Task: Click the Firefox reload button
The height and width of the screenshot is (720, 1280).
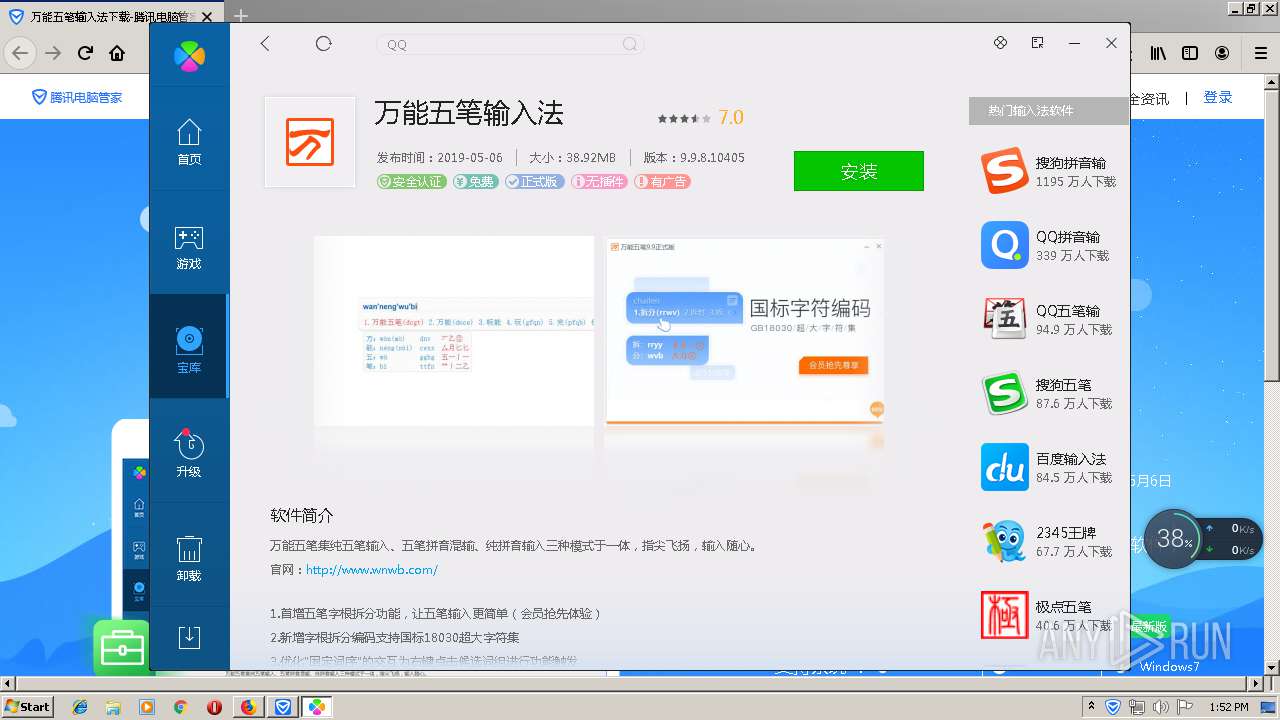Action: tap(86, 53)
